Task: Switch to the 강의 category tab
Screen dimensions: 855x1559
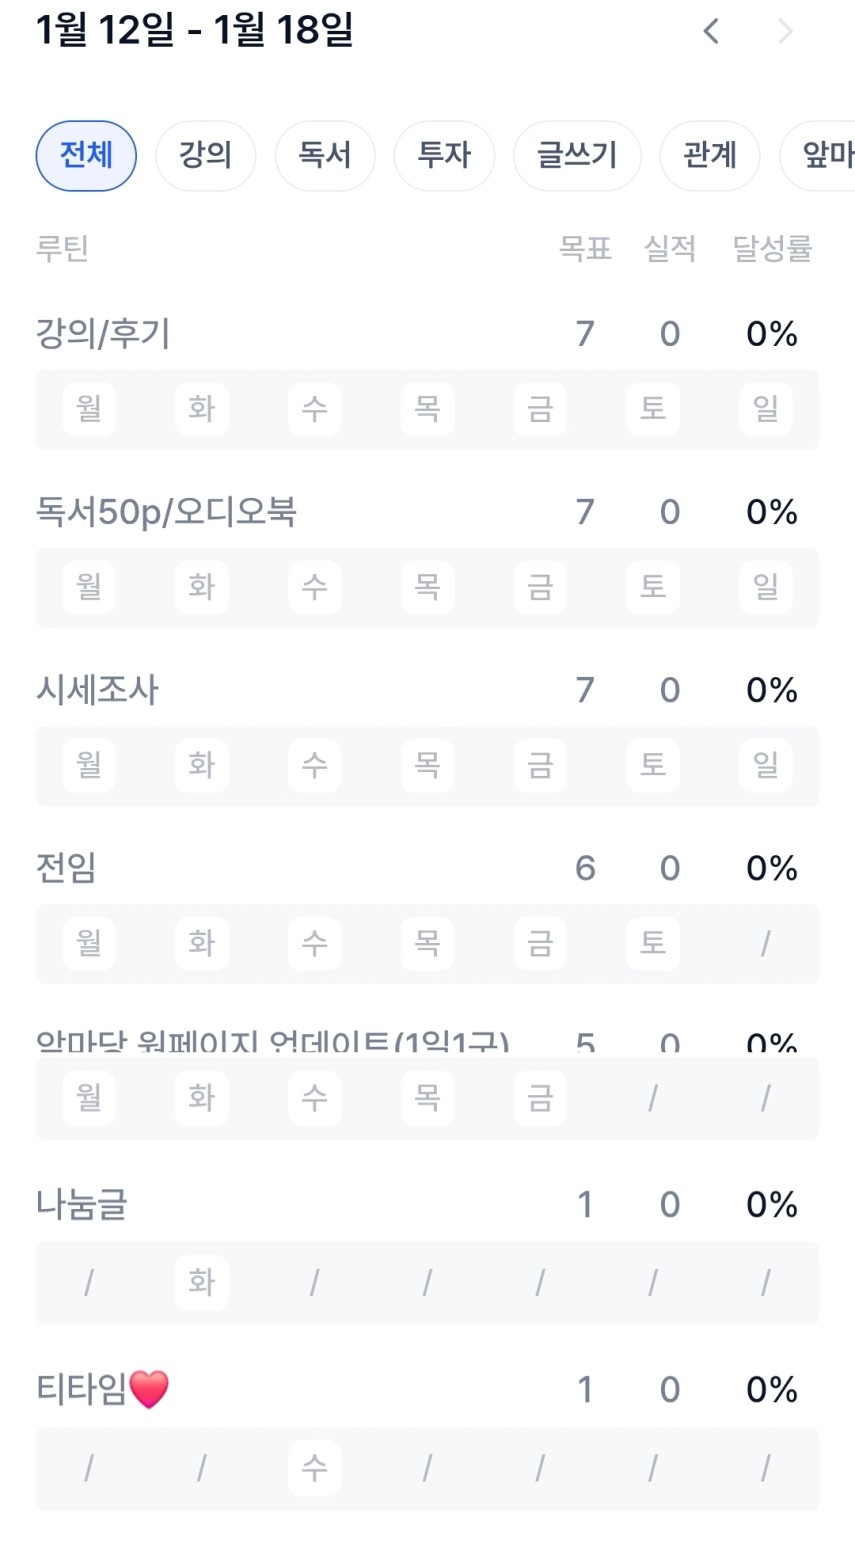Action: [205, 155]
